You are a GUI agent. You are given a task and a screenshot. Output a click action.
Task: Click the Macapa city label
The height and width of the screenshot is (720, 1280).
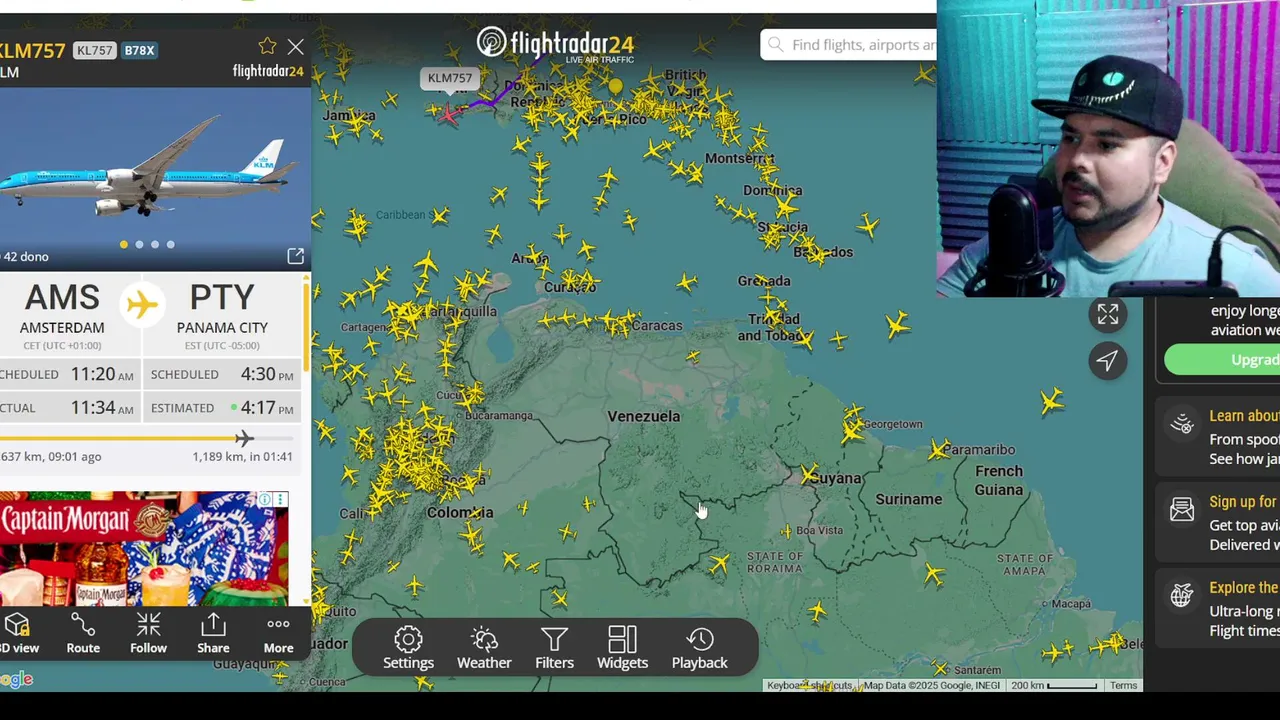click(1071, 604)
